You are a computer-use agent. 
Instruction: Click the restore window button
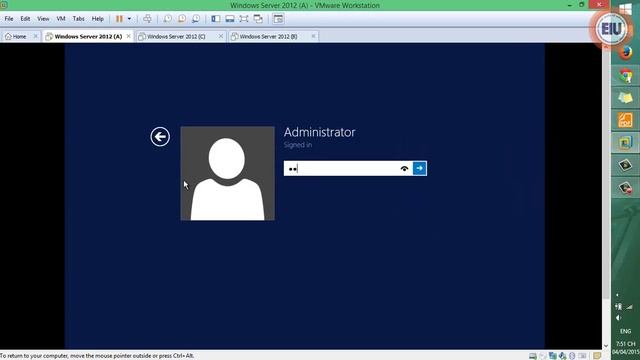pyautogui.click(x=582, y=5)
